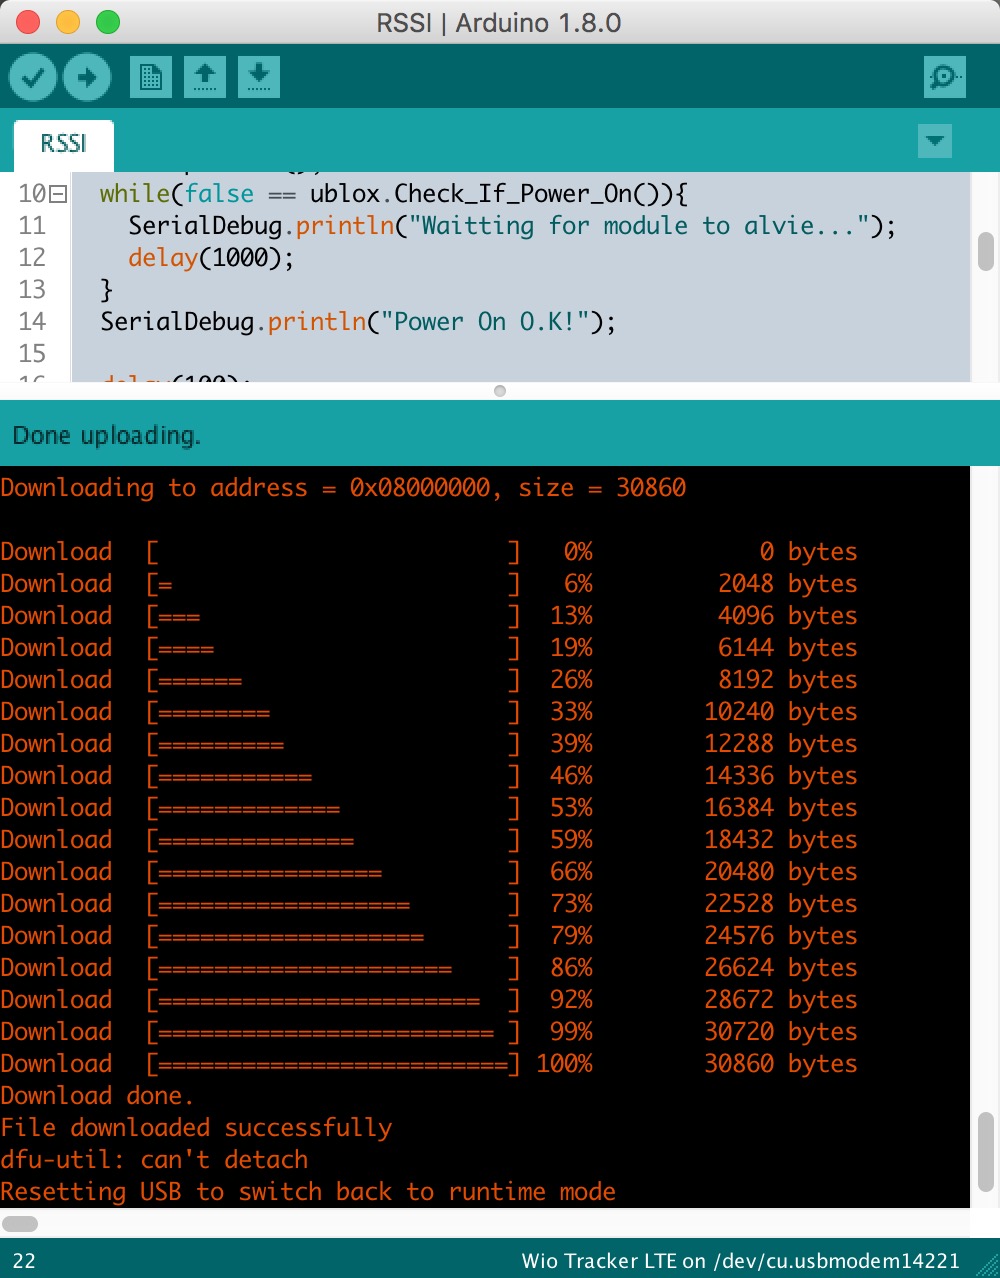
Task: Click the code editor vertical scrollbar
Action: pyautogui.click(x=985, y=251)
